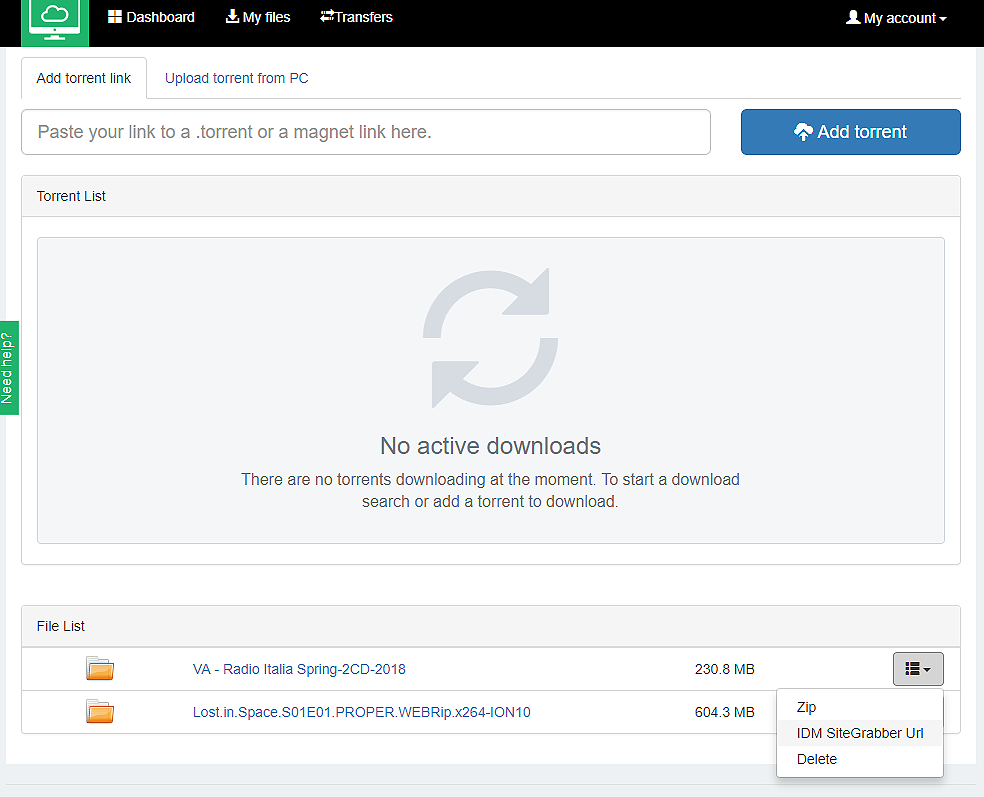Viewport: 984px width, 797px height.
Task: Click the torrent or magnet link input field
Action: [366, 132]
